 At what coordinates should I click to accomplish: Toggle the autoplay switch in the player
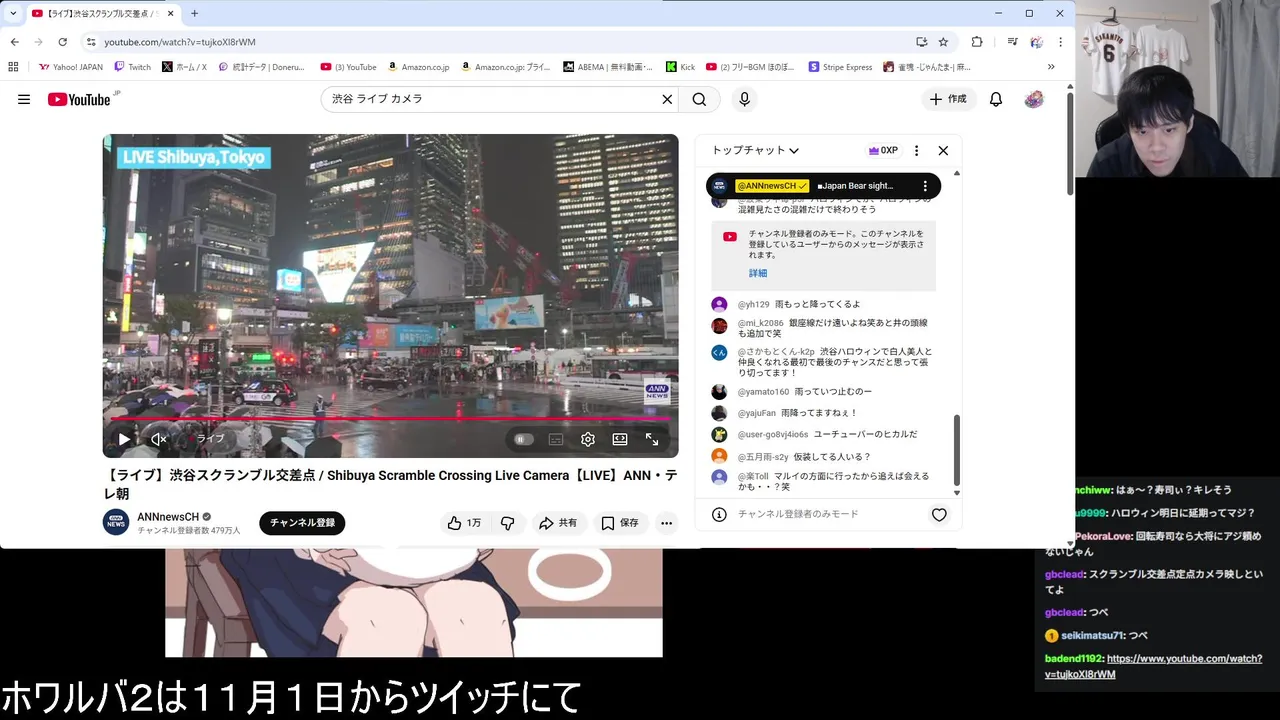point(523,439)
